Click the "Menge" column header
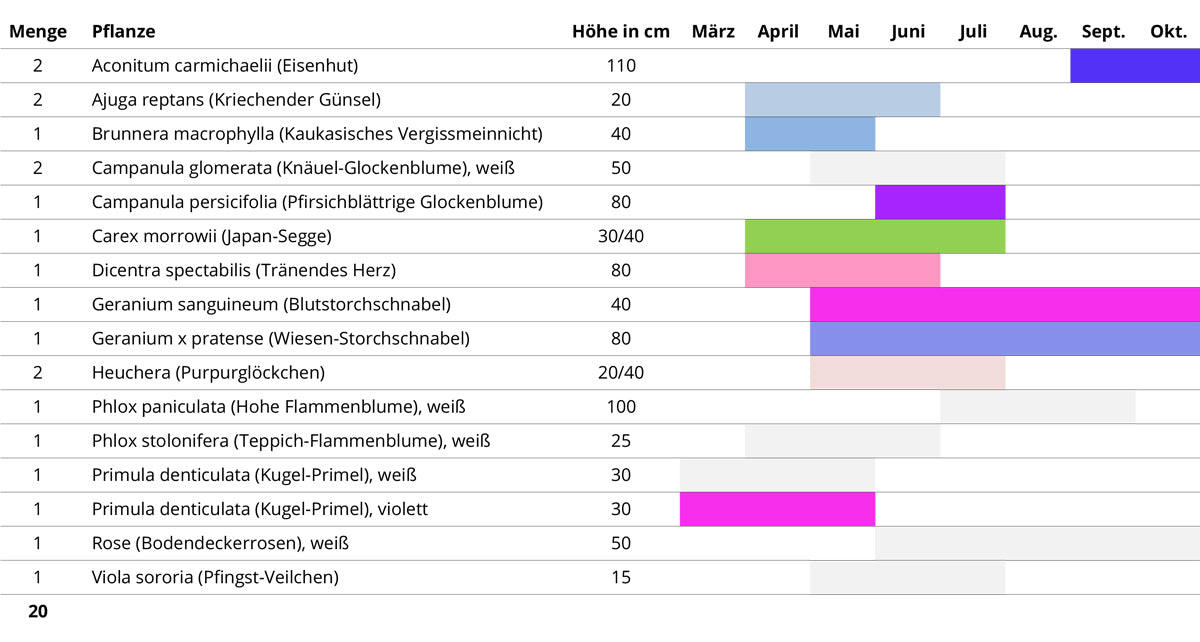Viewport: 1200px width, 642px height. pyautogui.click(x=38, y=31)
